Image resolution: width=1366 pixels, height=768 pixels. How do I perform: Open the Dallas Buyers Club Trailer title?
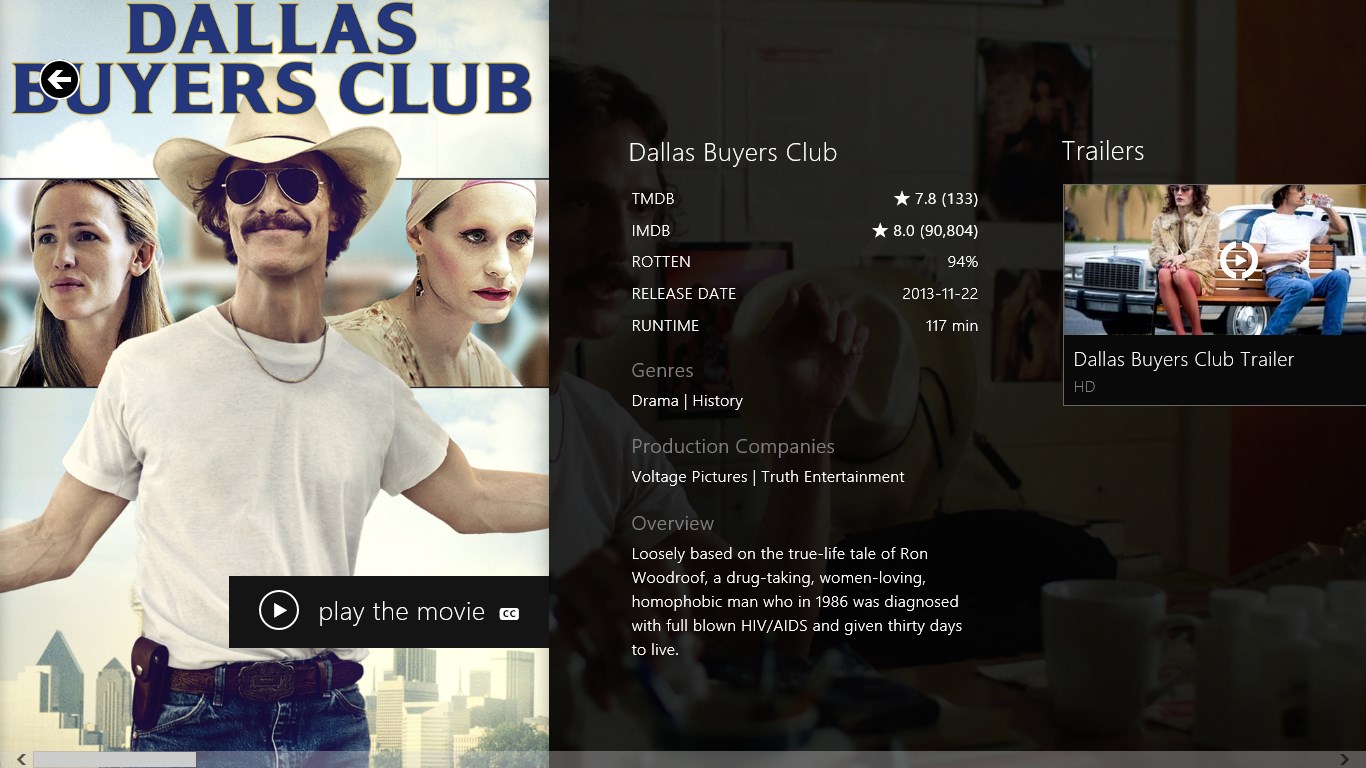(x=1184, y=359)
